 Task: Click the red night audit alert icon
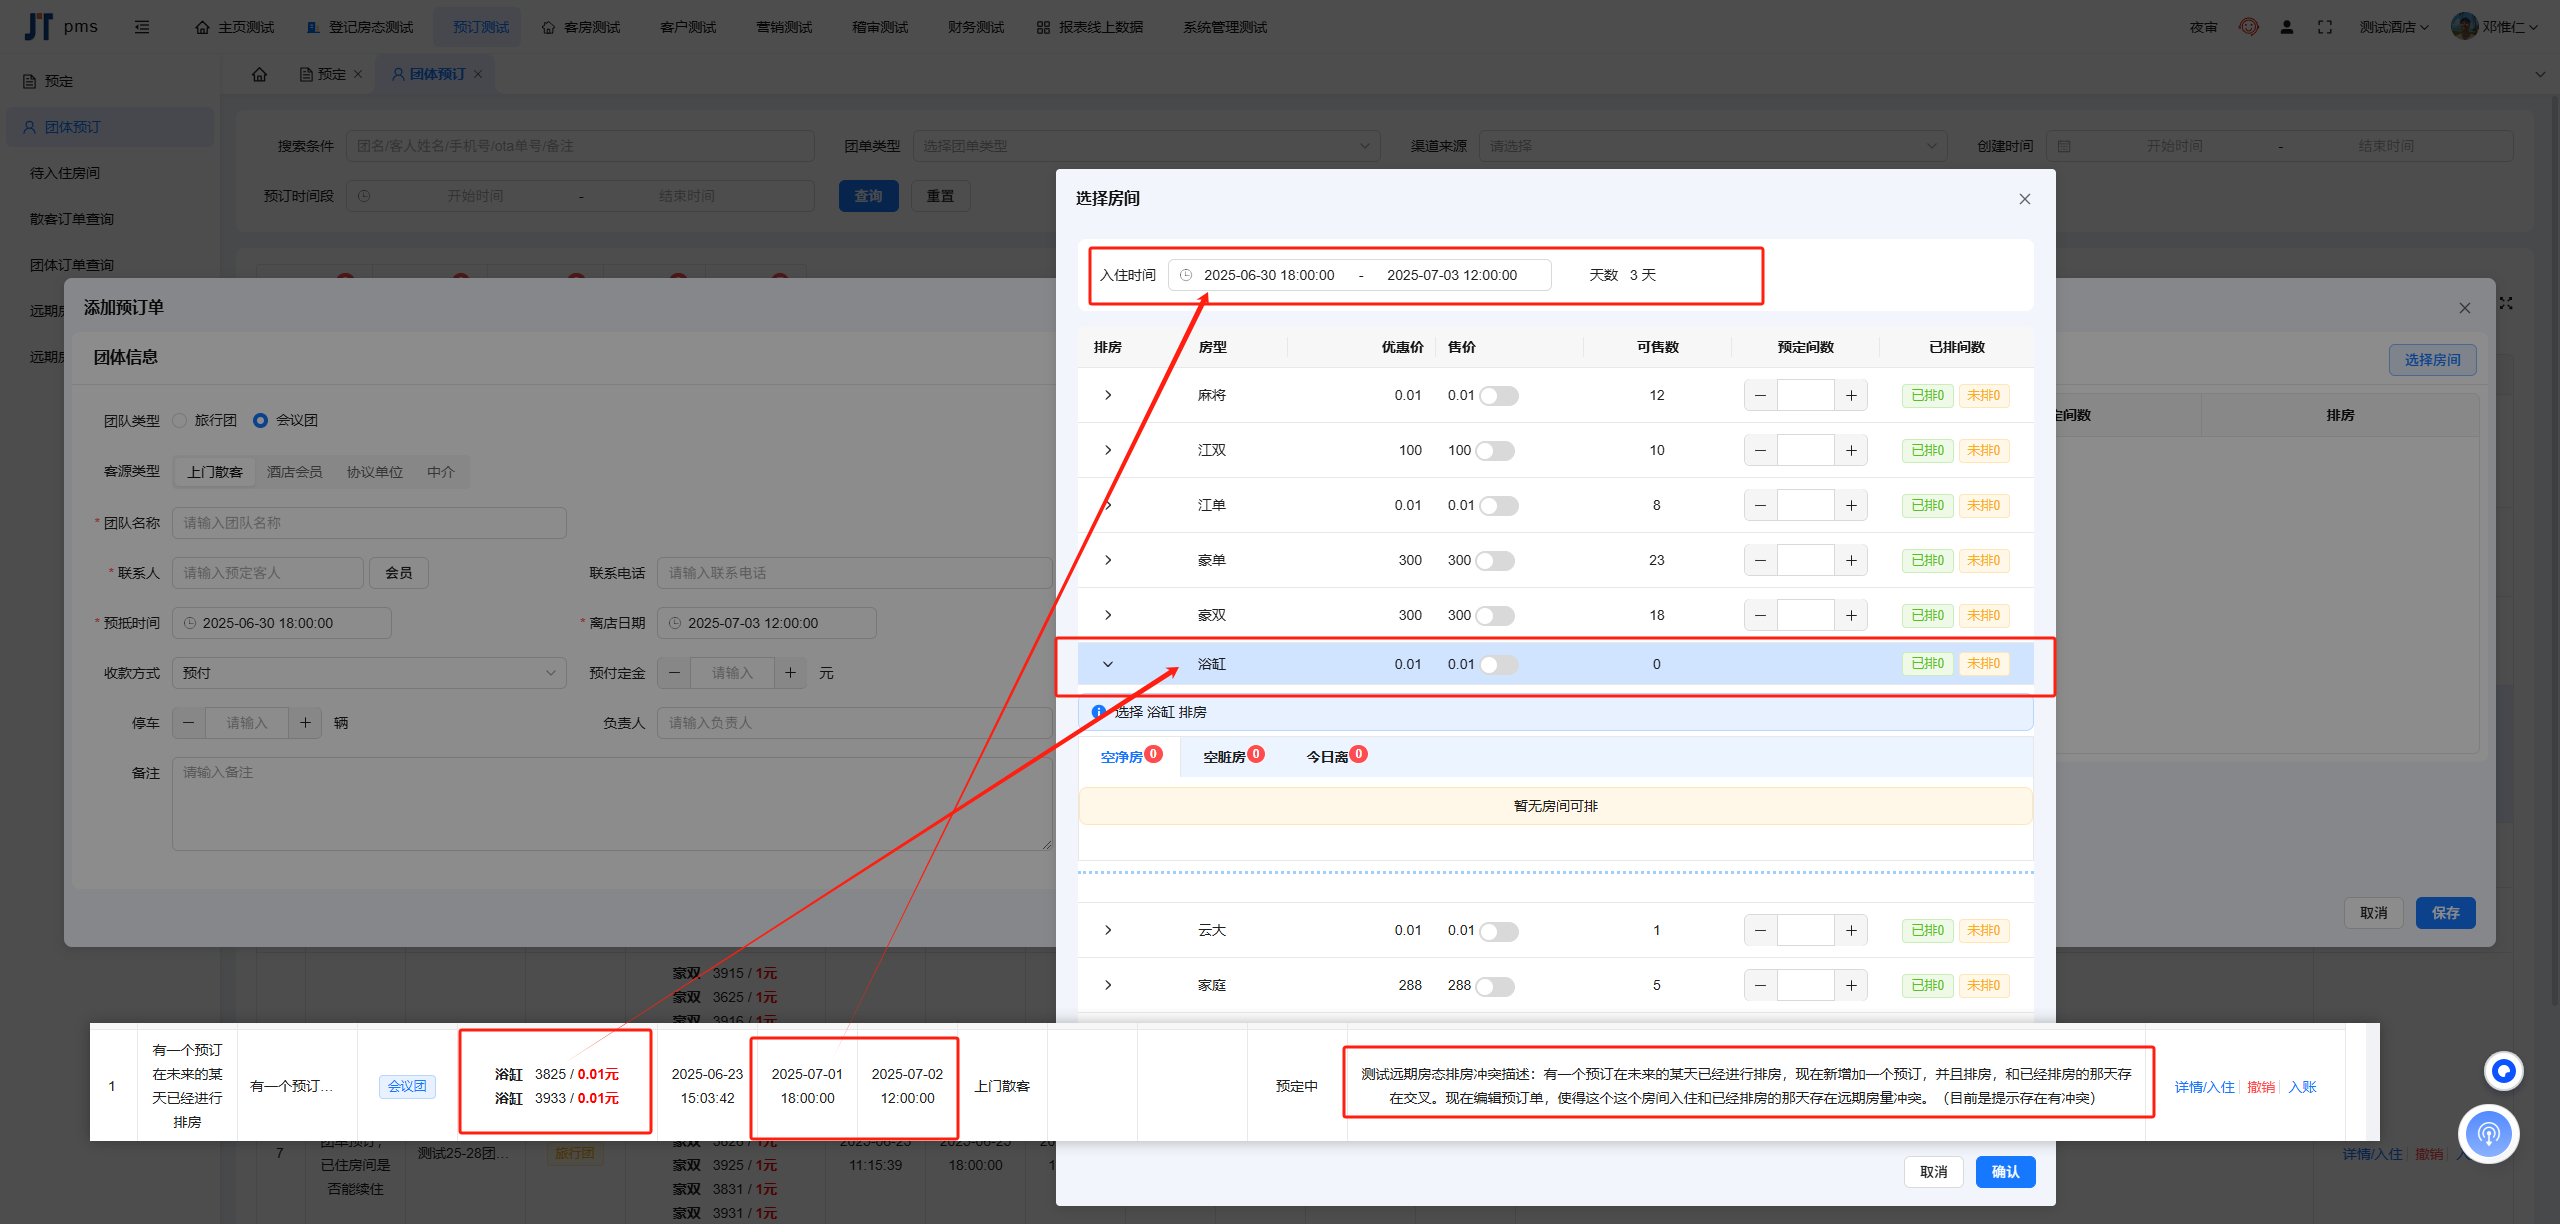coord(2248,27)
